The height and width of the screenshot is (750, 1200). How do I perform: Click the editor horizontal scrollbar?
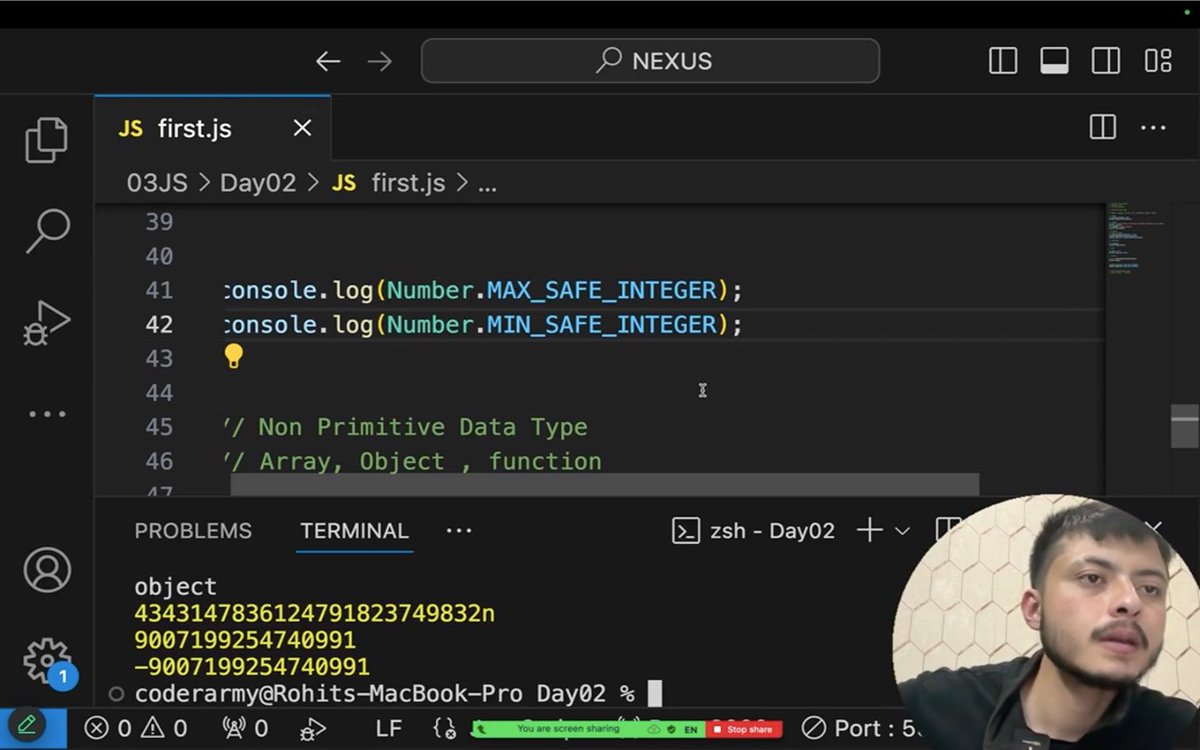[x=605, y=484]
